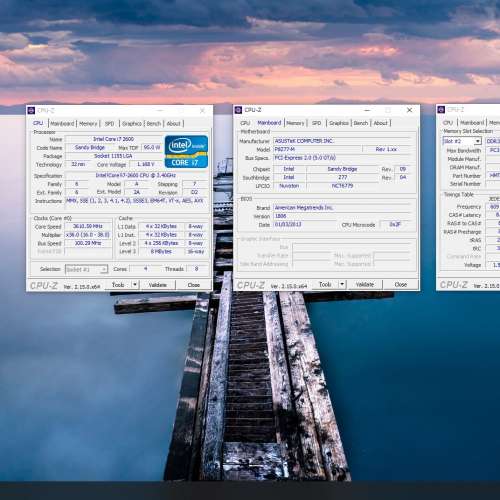
Task: Click the Max TDP value field
Action: (152, 147)
